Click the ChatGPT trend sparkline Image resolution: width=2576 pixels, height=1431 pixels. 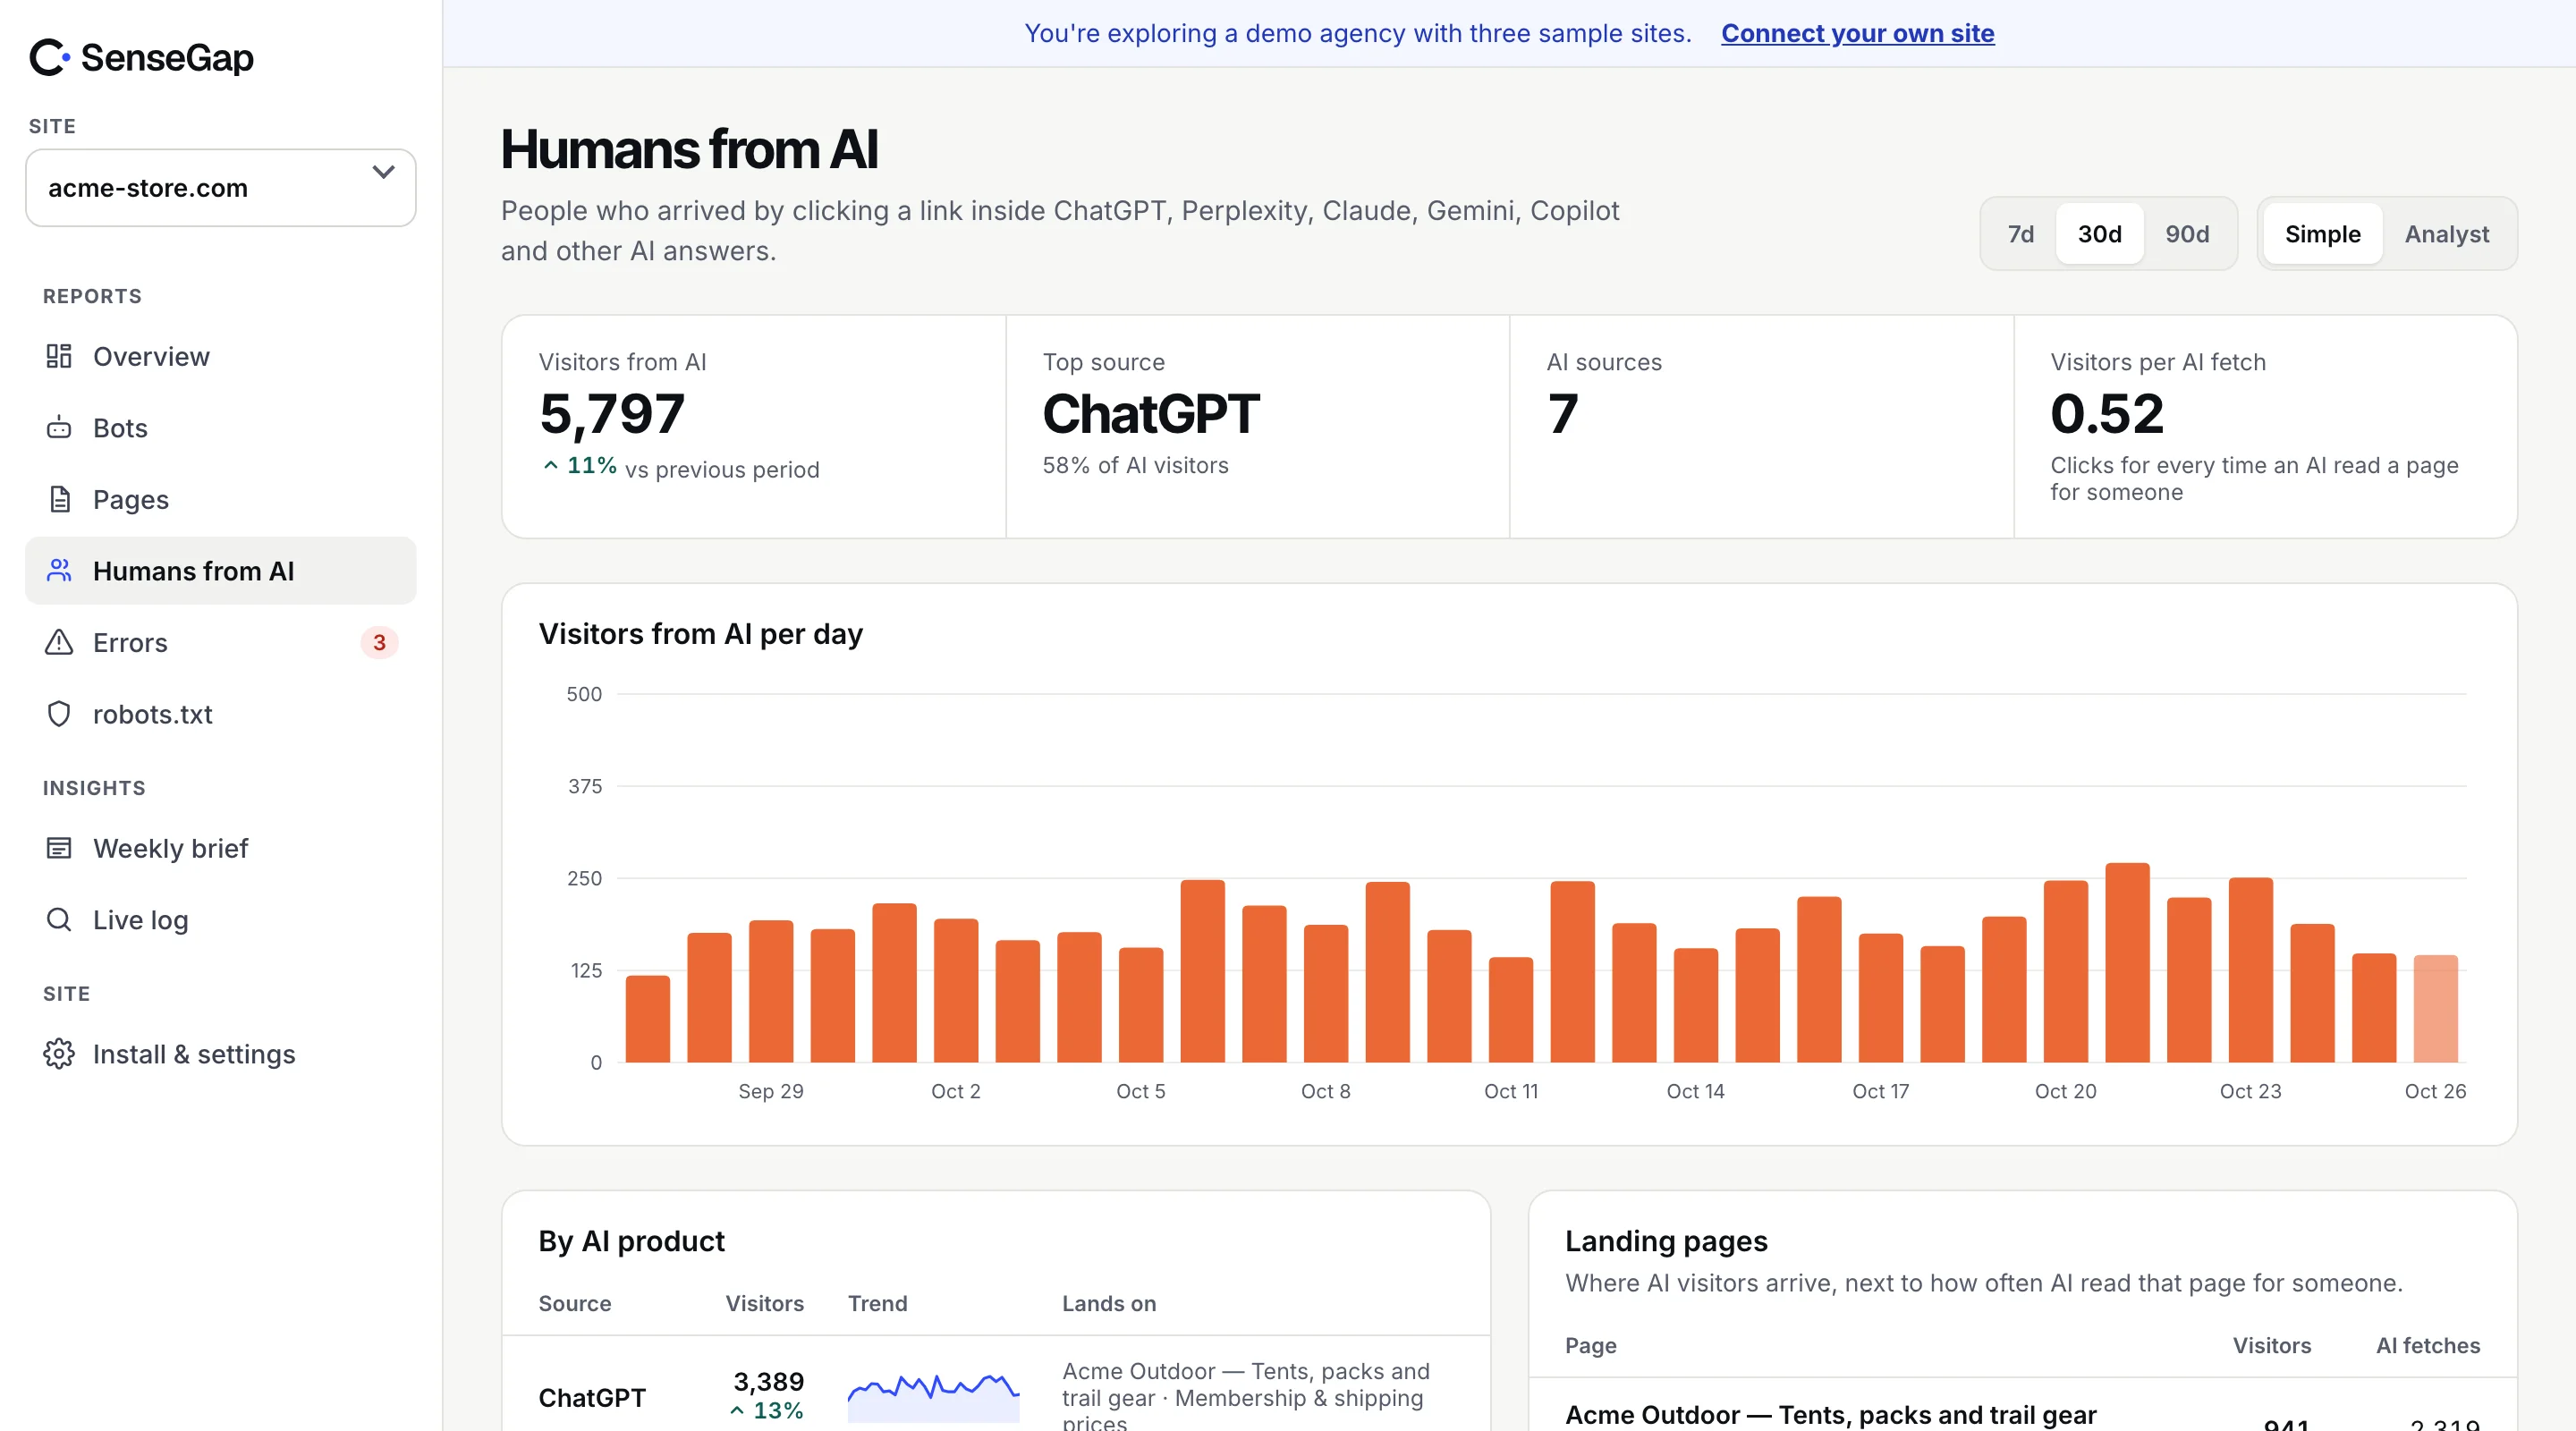pyautogui.click(x=933, y=1397)
